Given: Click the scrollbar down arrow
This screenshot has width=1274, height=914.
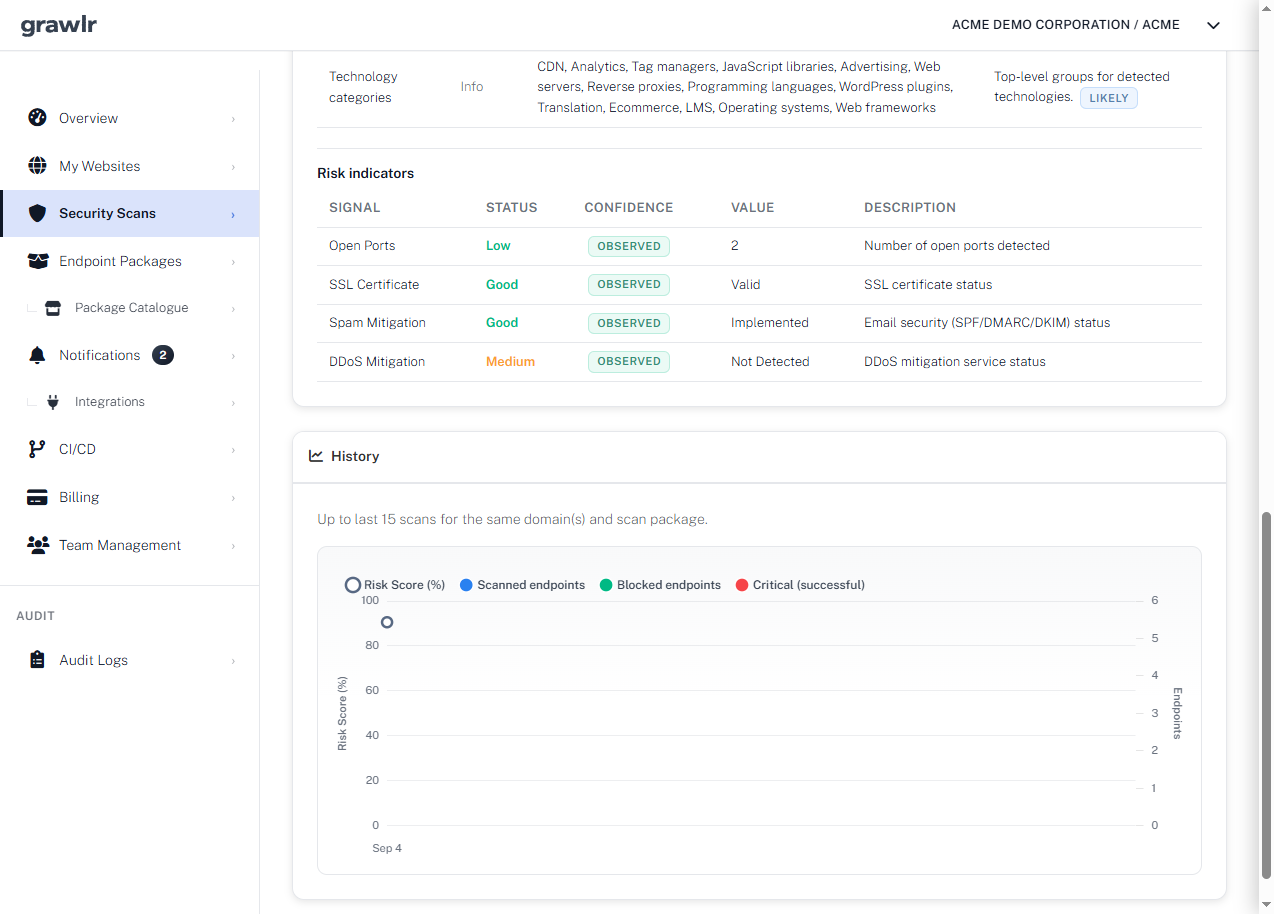Looking at the screenshot, I should click(1266, 906).
